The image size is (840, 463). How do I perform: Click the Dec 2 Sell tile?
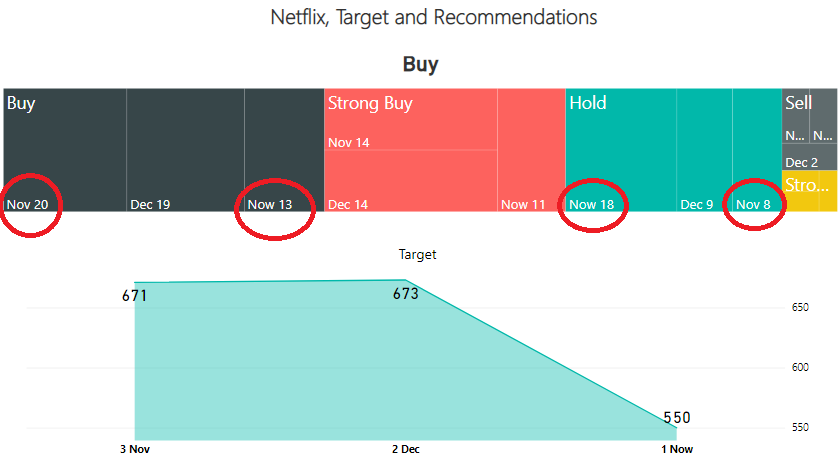[x=809, y=156]
